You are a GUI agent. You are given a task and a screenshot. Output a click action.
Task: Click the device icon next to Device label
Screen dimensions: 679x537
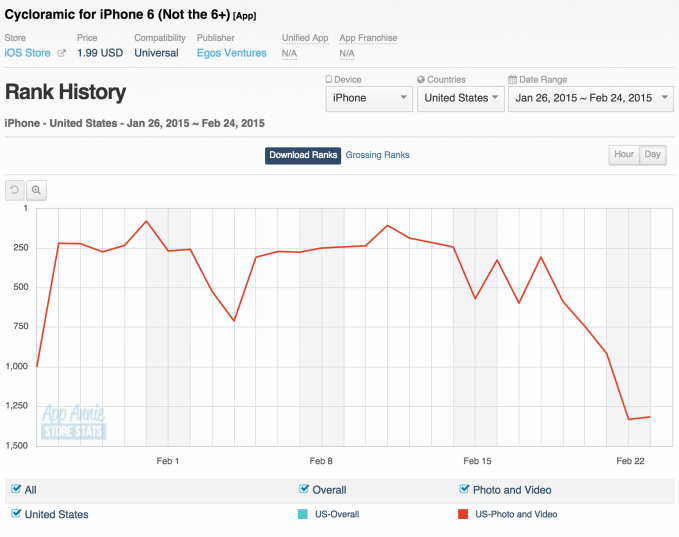(330, 79)
